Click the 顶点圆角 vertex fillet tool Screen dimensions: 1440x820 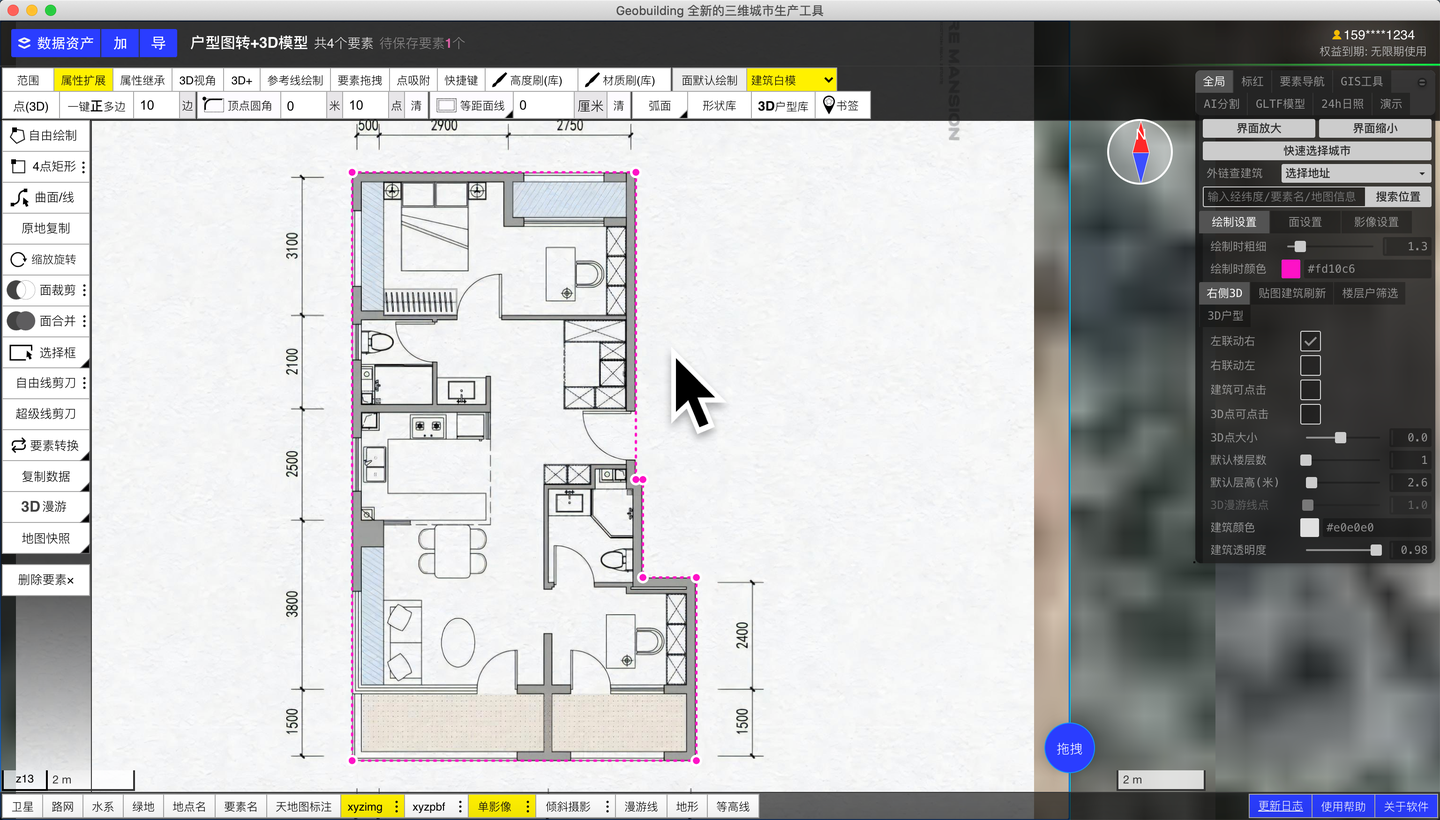tap(238, 105)
